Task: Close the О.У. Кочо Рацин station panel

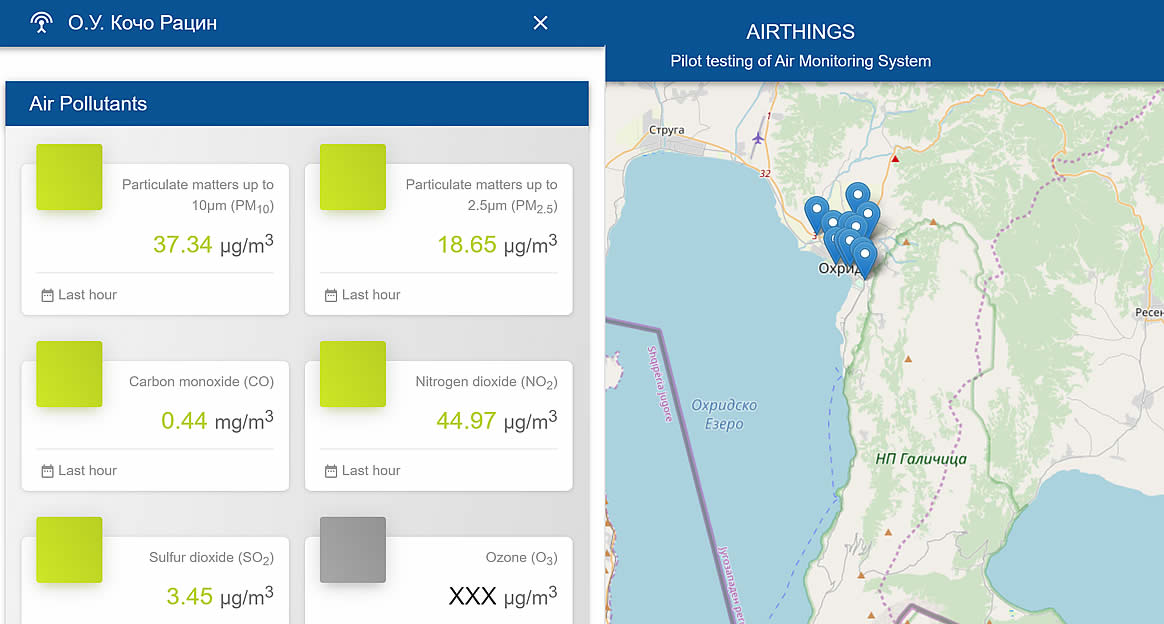Action: point(540,23)
